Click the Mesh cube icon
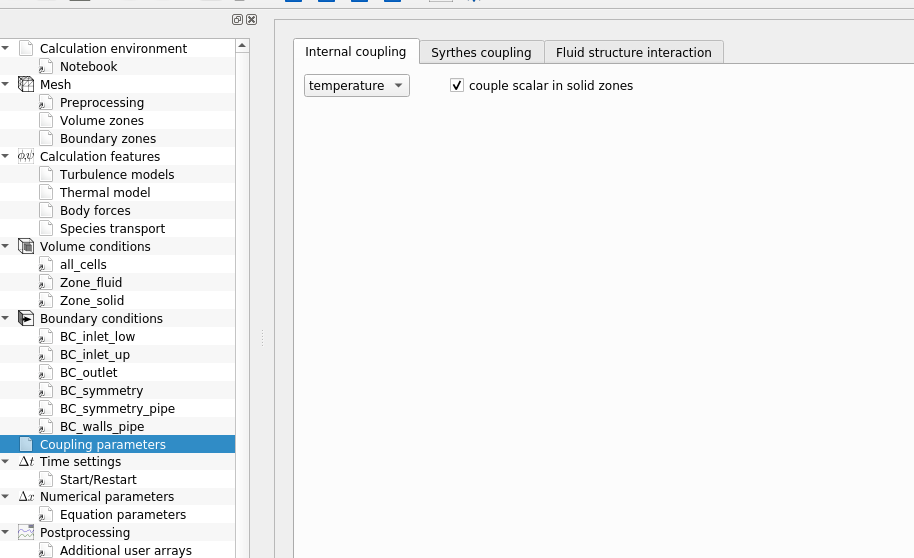The image size is (914, 558). [x=26, y=85]
